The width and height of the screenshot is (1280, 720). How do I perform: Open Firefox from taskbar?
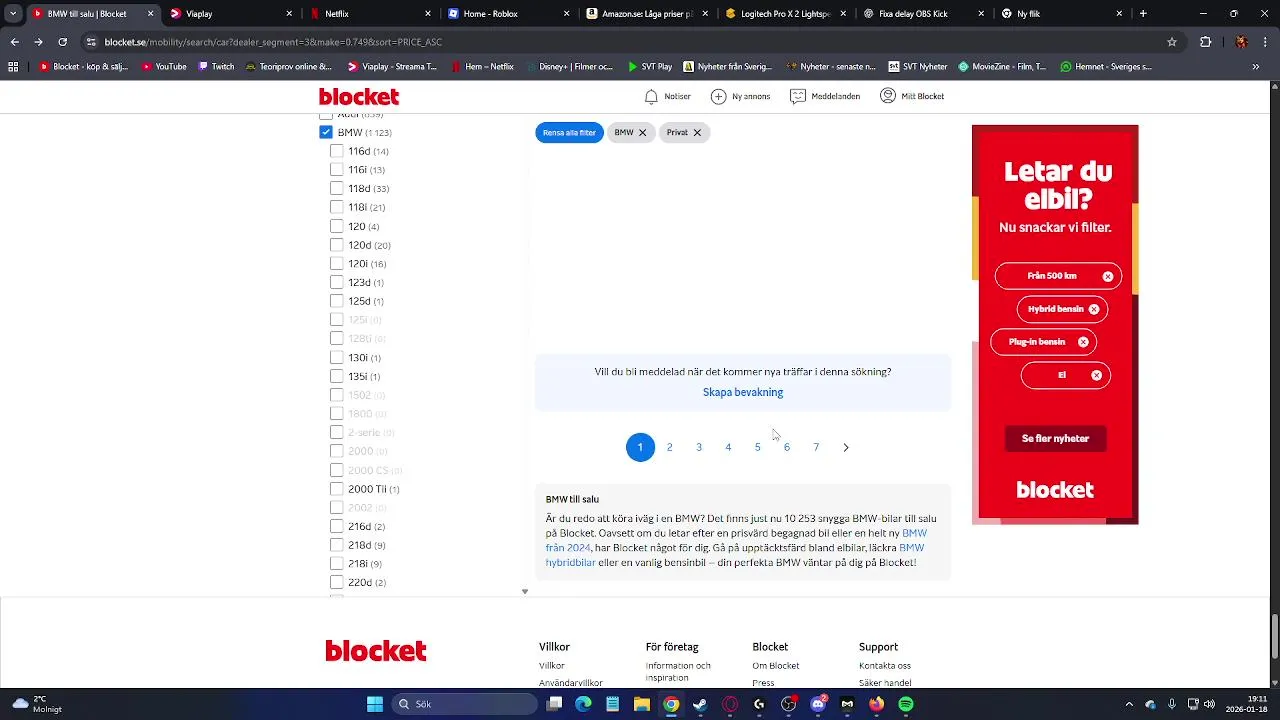point(877,704)
